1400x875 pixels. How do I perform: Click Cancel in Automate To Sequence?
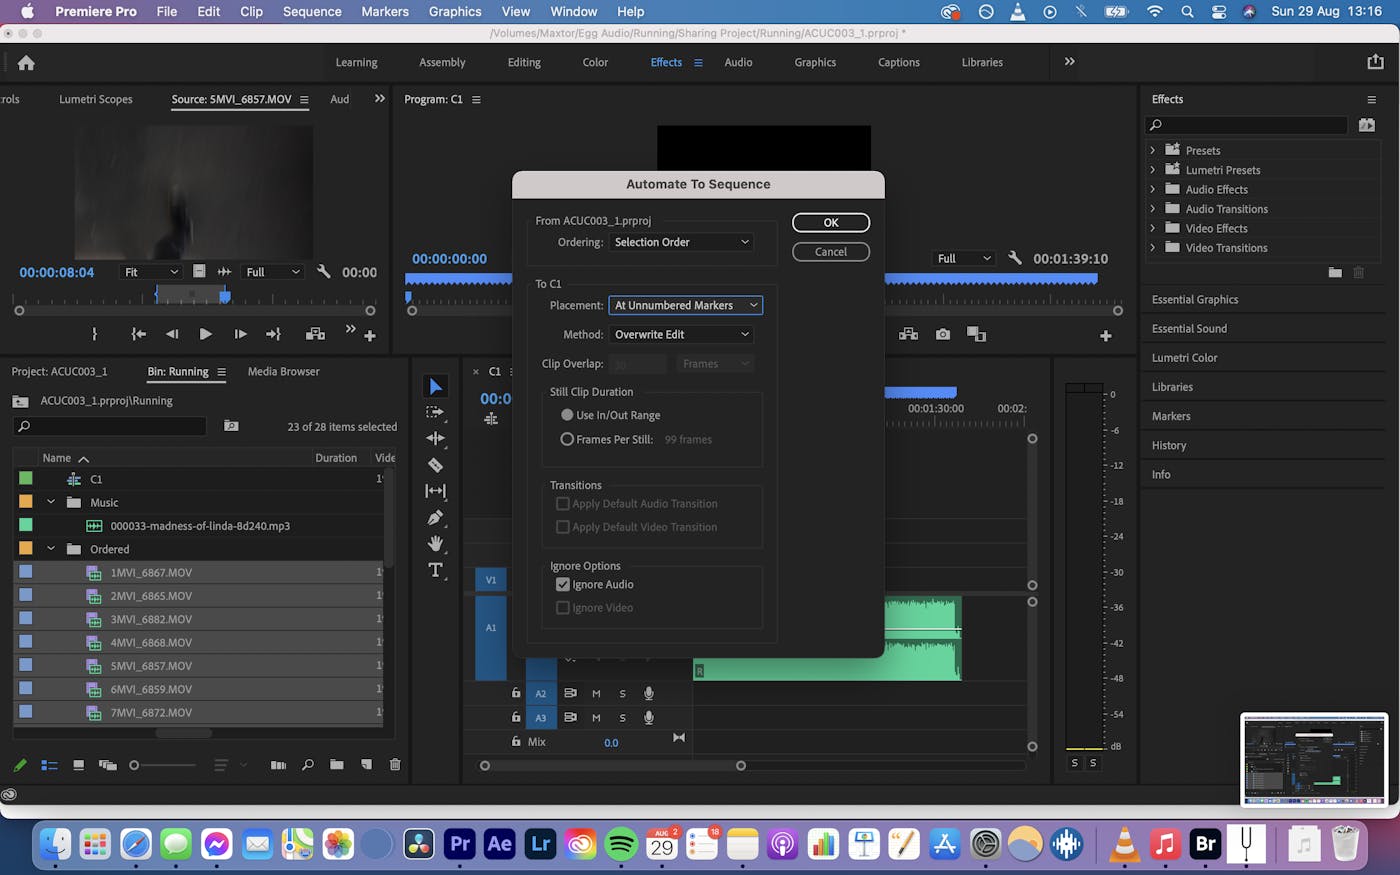pyautogui.click(x=831, y=252)
